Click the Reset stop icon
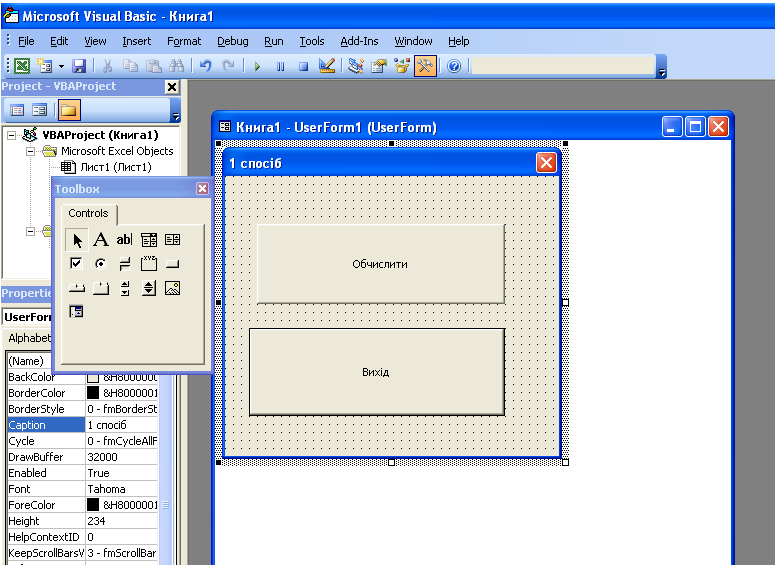This screenshot has height=565, width=775. point(303,66)
